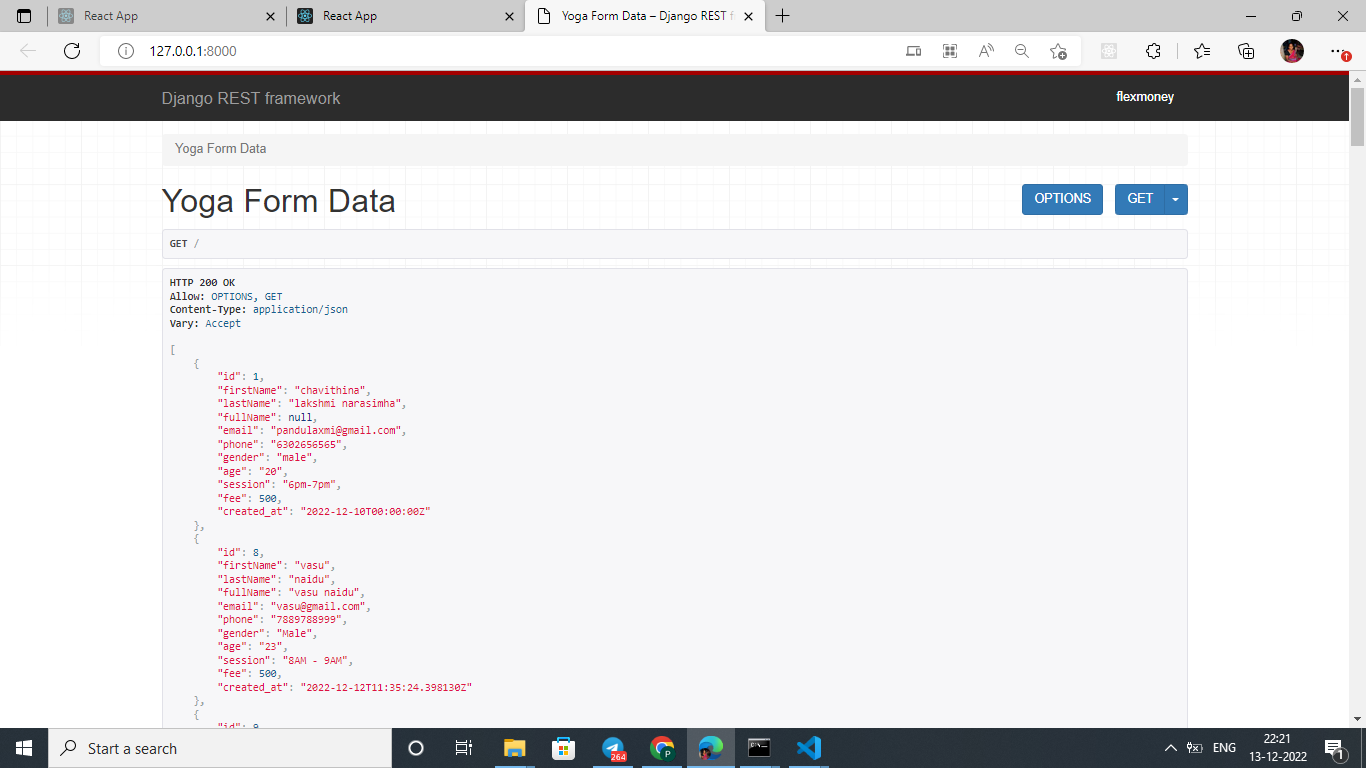Open the settings and more ellipsis menu
The image size is (1366, 768).
1337,51
